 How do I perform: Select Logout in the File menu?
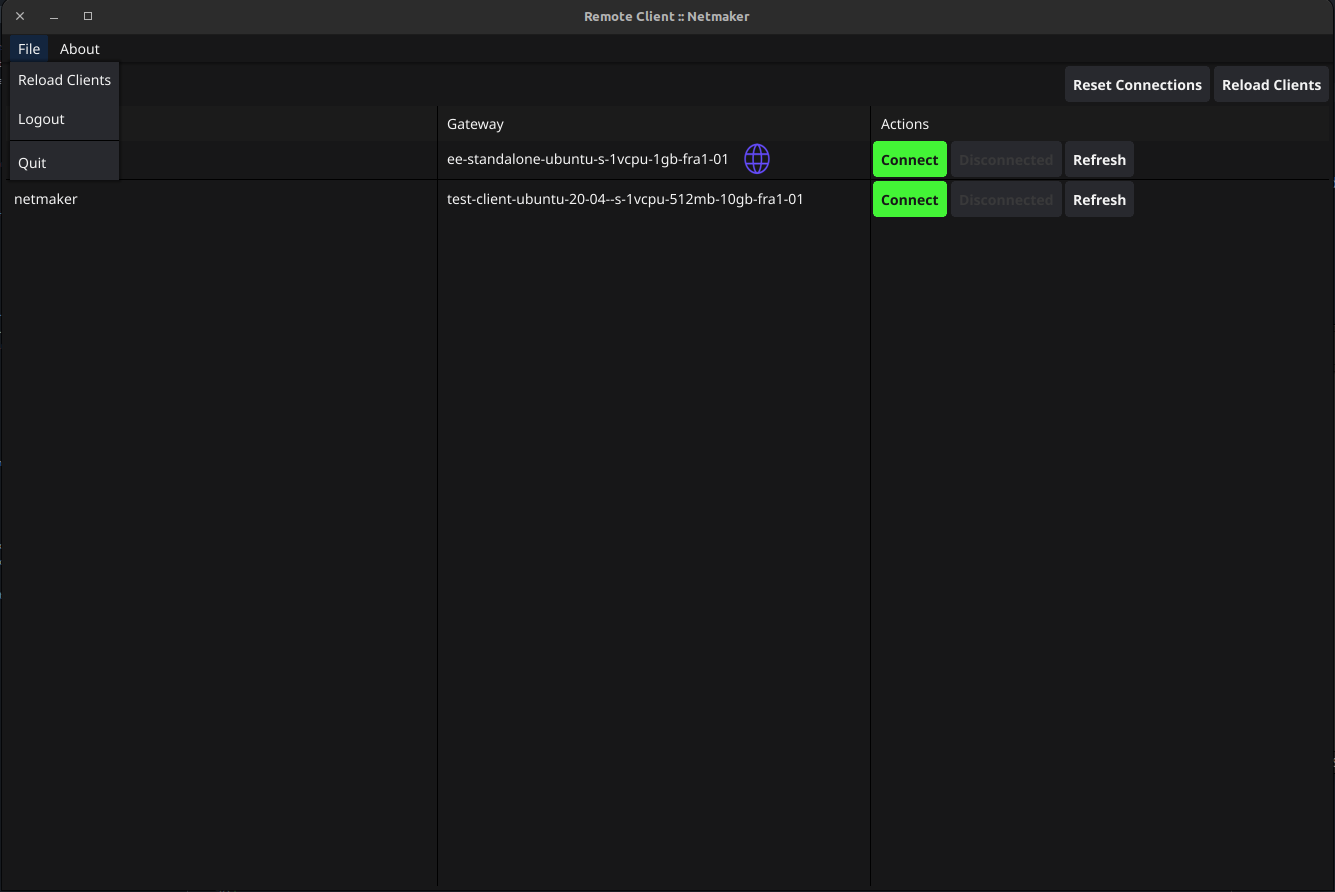click(x=64, y=119)
